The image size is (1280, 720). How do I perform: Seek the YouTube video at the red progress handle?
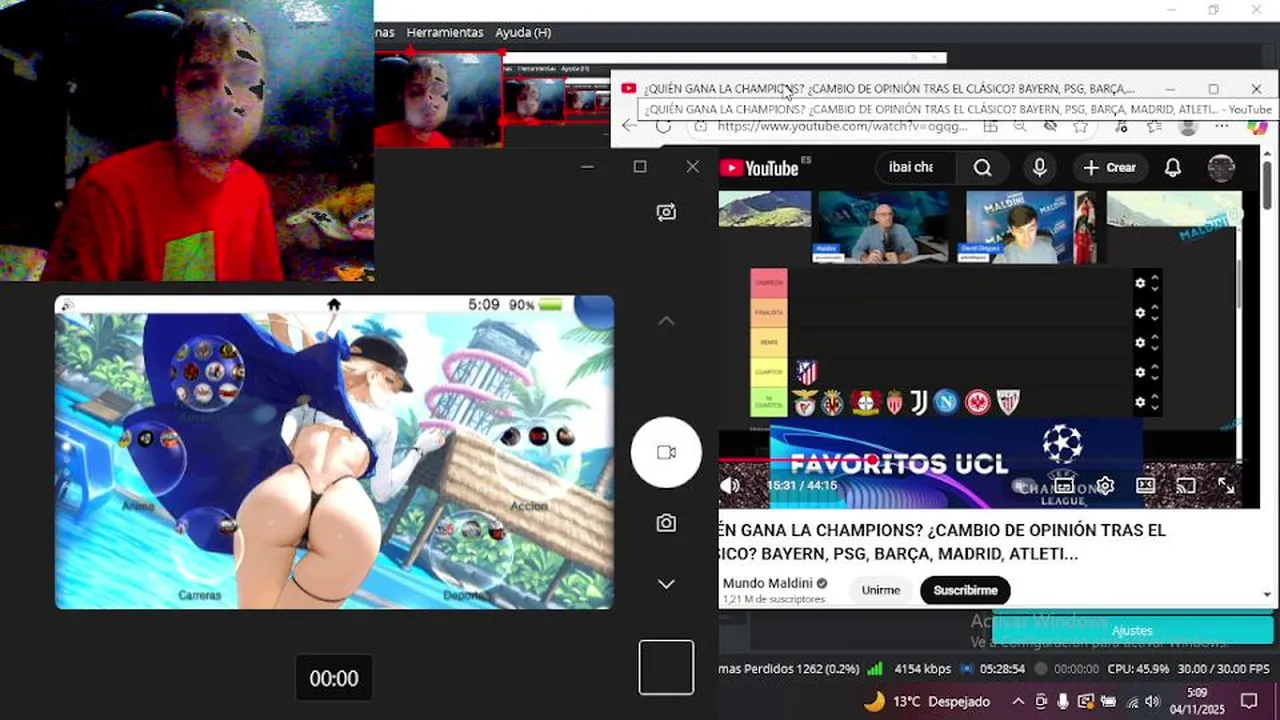tap(873, 460)
